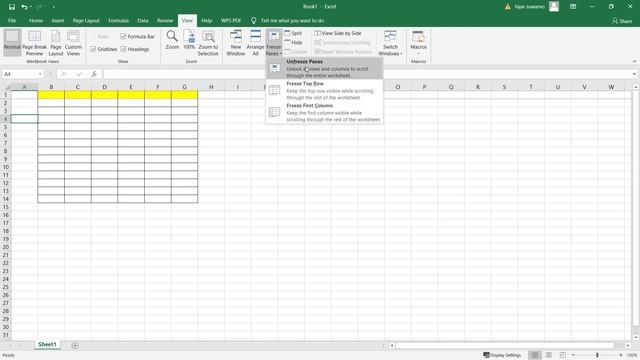Open the Zoom dialog magnifier

click(172, 40)
